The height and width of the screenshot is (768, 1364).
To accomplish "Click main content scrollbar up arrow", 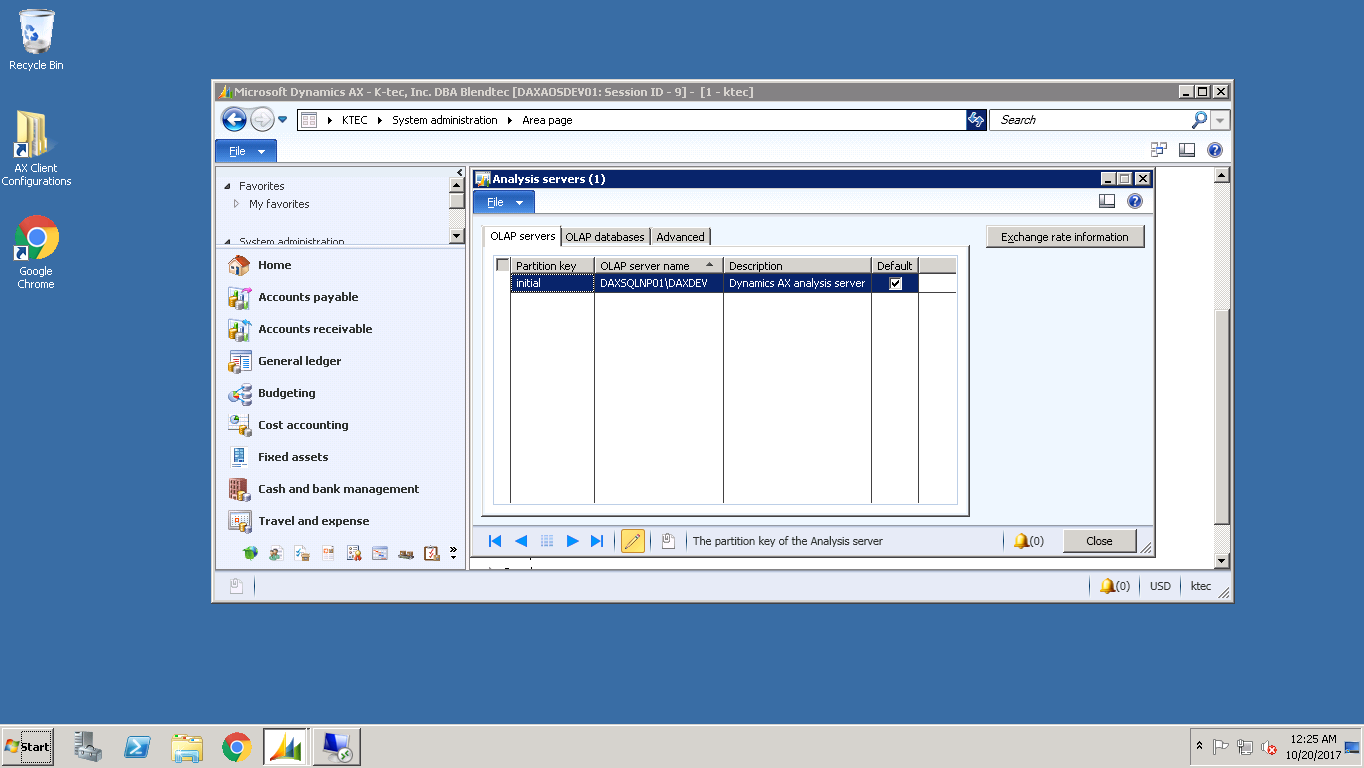I will 1222,175.
